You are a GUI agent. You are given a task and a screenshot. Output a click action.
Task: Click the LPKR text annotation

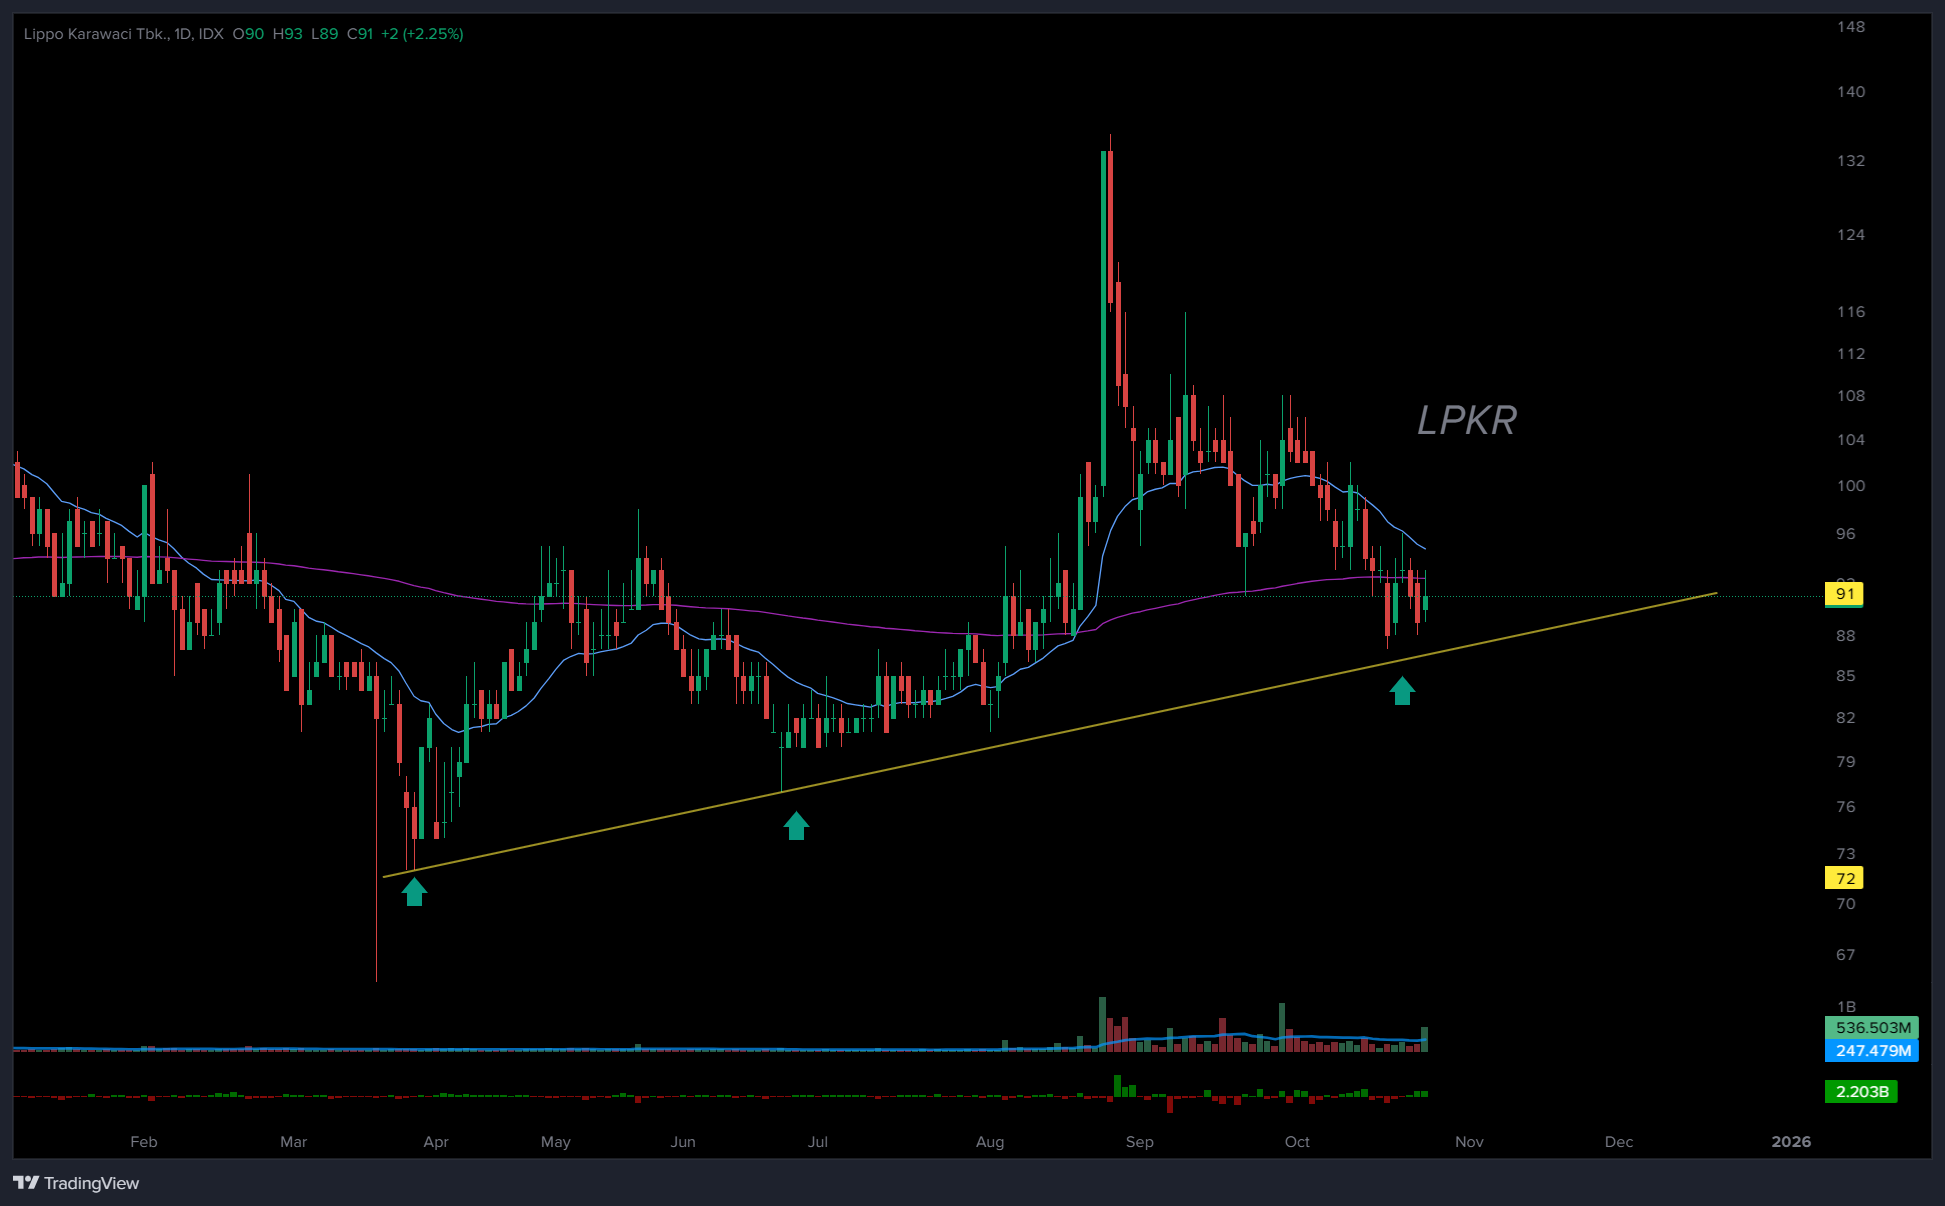[1466, 421]
